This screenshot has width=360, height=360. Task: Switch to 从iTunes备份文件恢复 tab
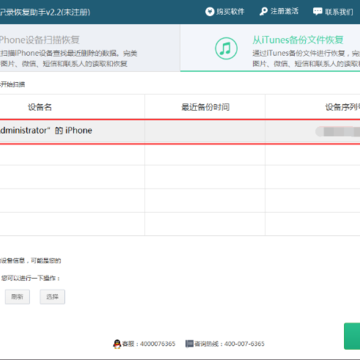(x=270, y=48)
